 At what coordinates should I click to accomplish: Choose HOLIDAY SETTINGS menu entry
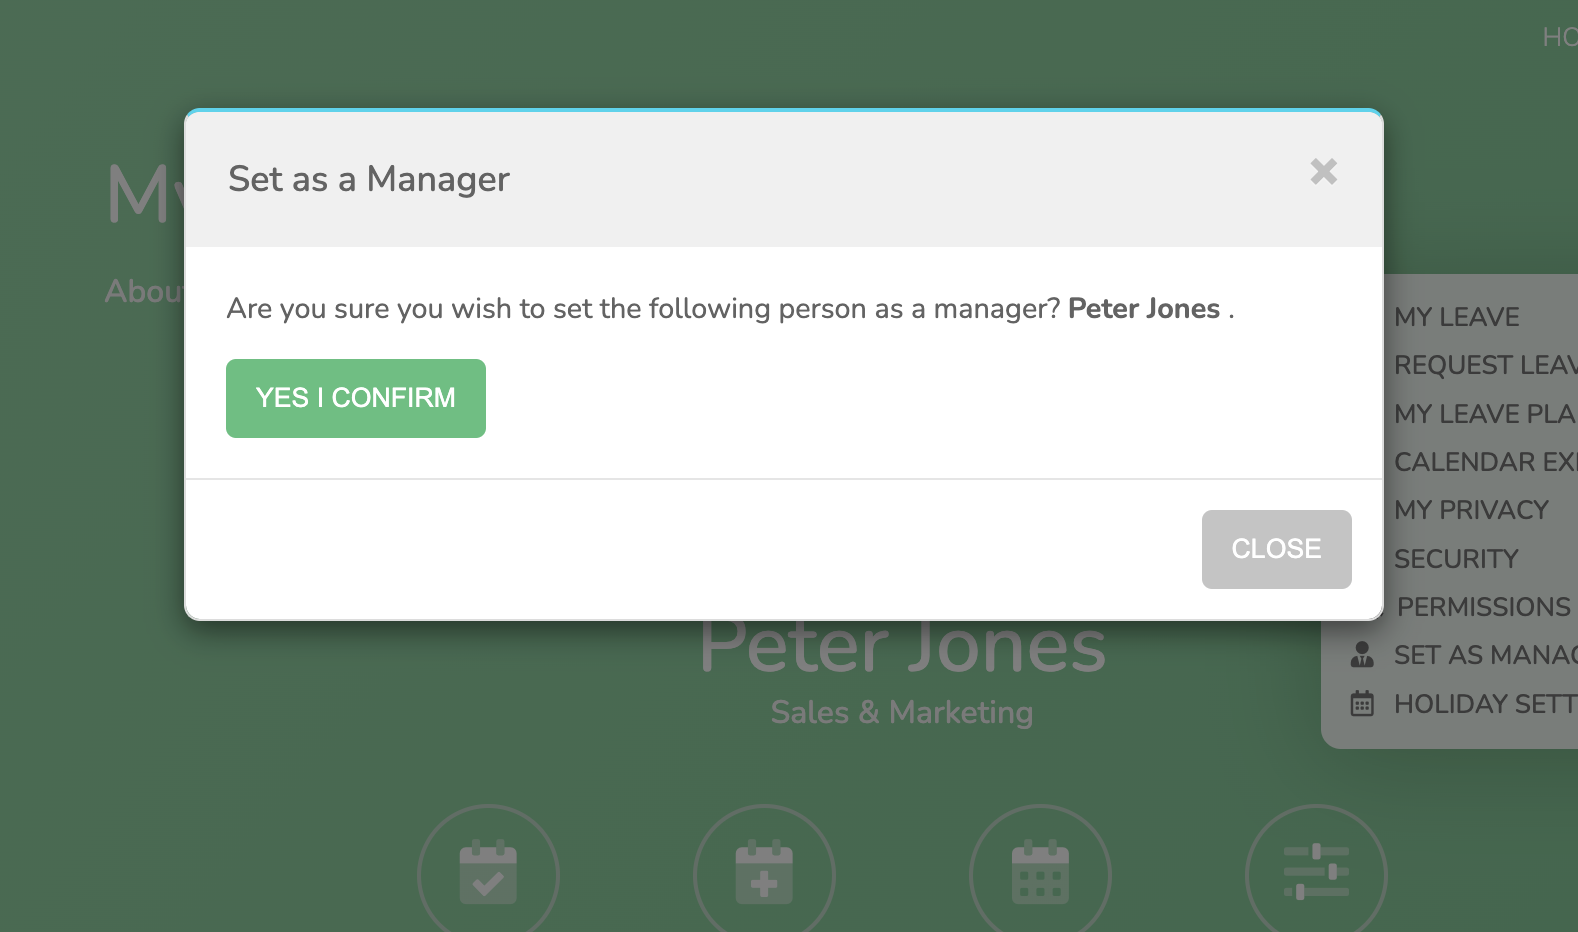[1486, 704]
